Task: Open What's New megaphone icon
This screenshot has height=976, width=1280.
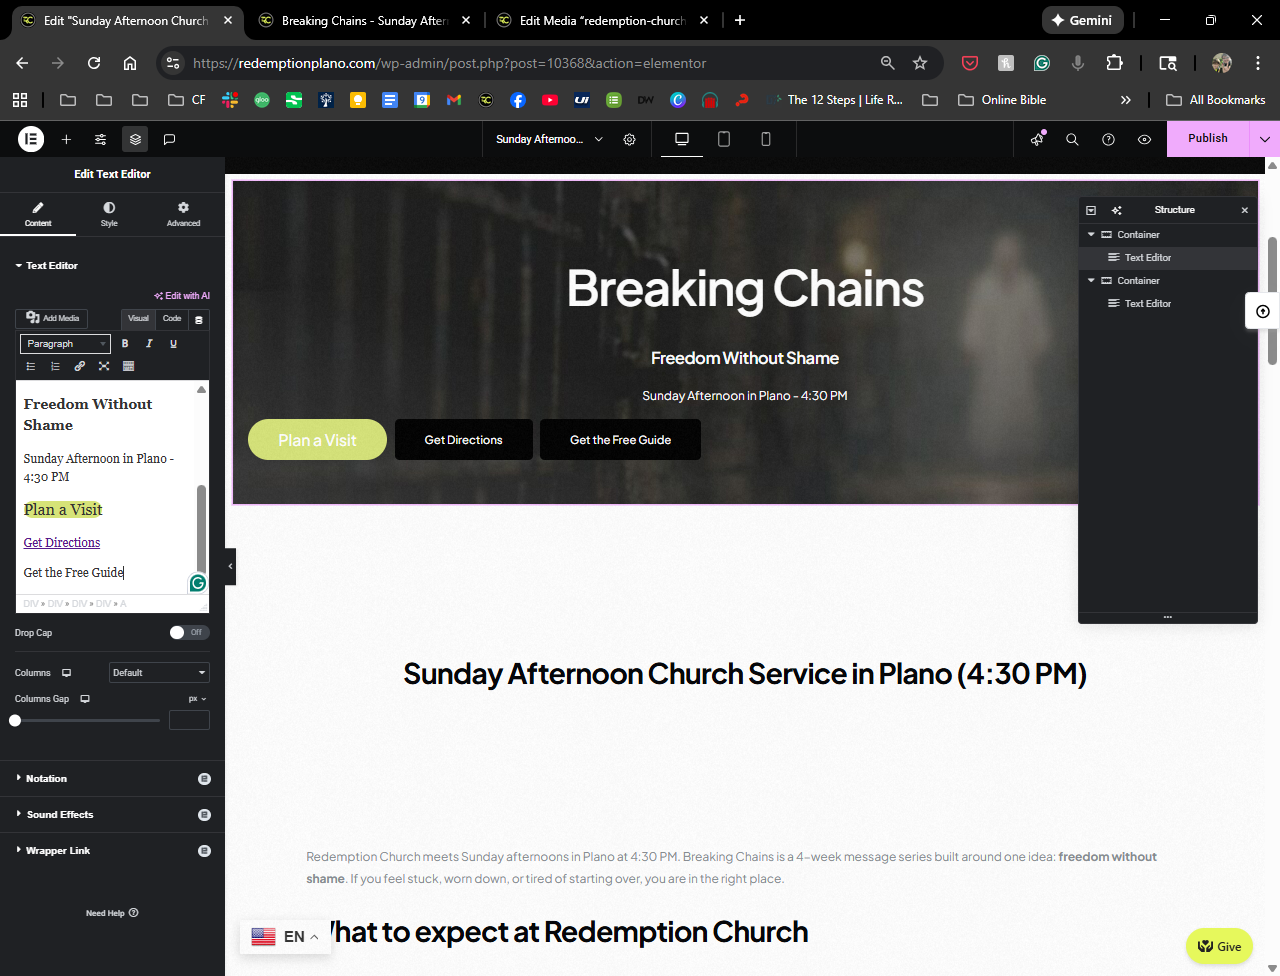Action: coord(1037,139)
